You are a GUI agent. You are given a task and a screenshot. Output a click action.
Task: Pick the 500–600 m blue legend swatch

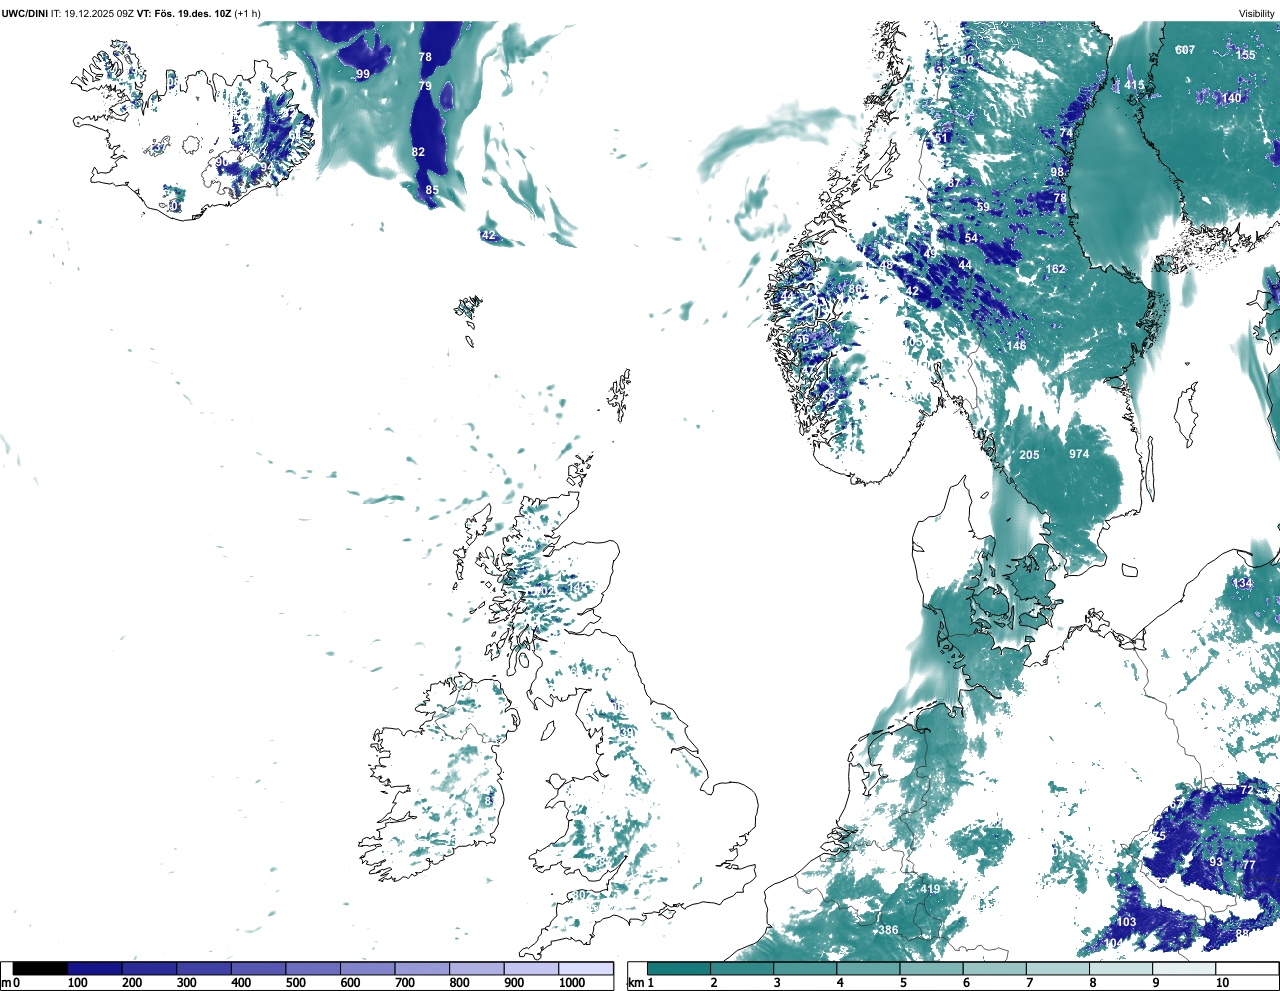[313, 968]
